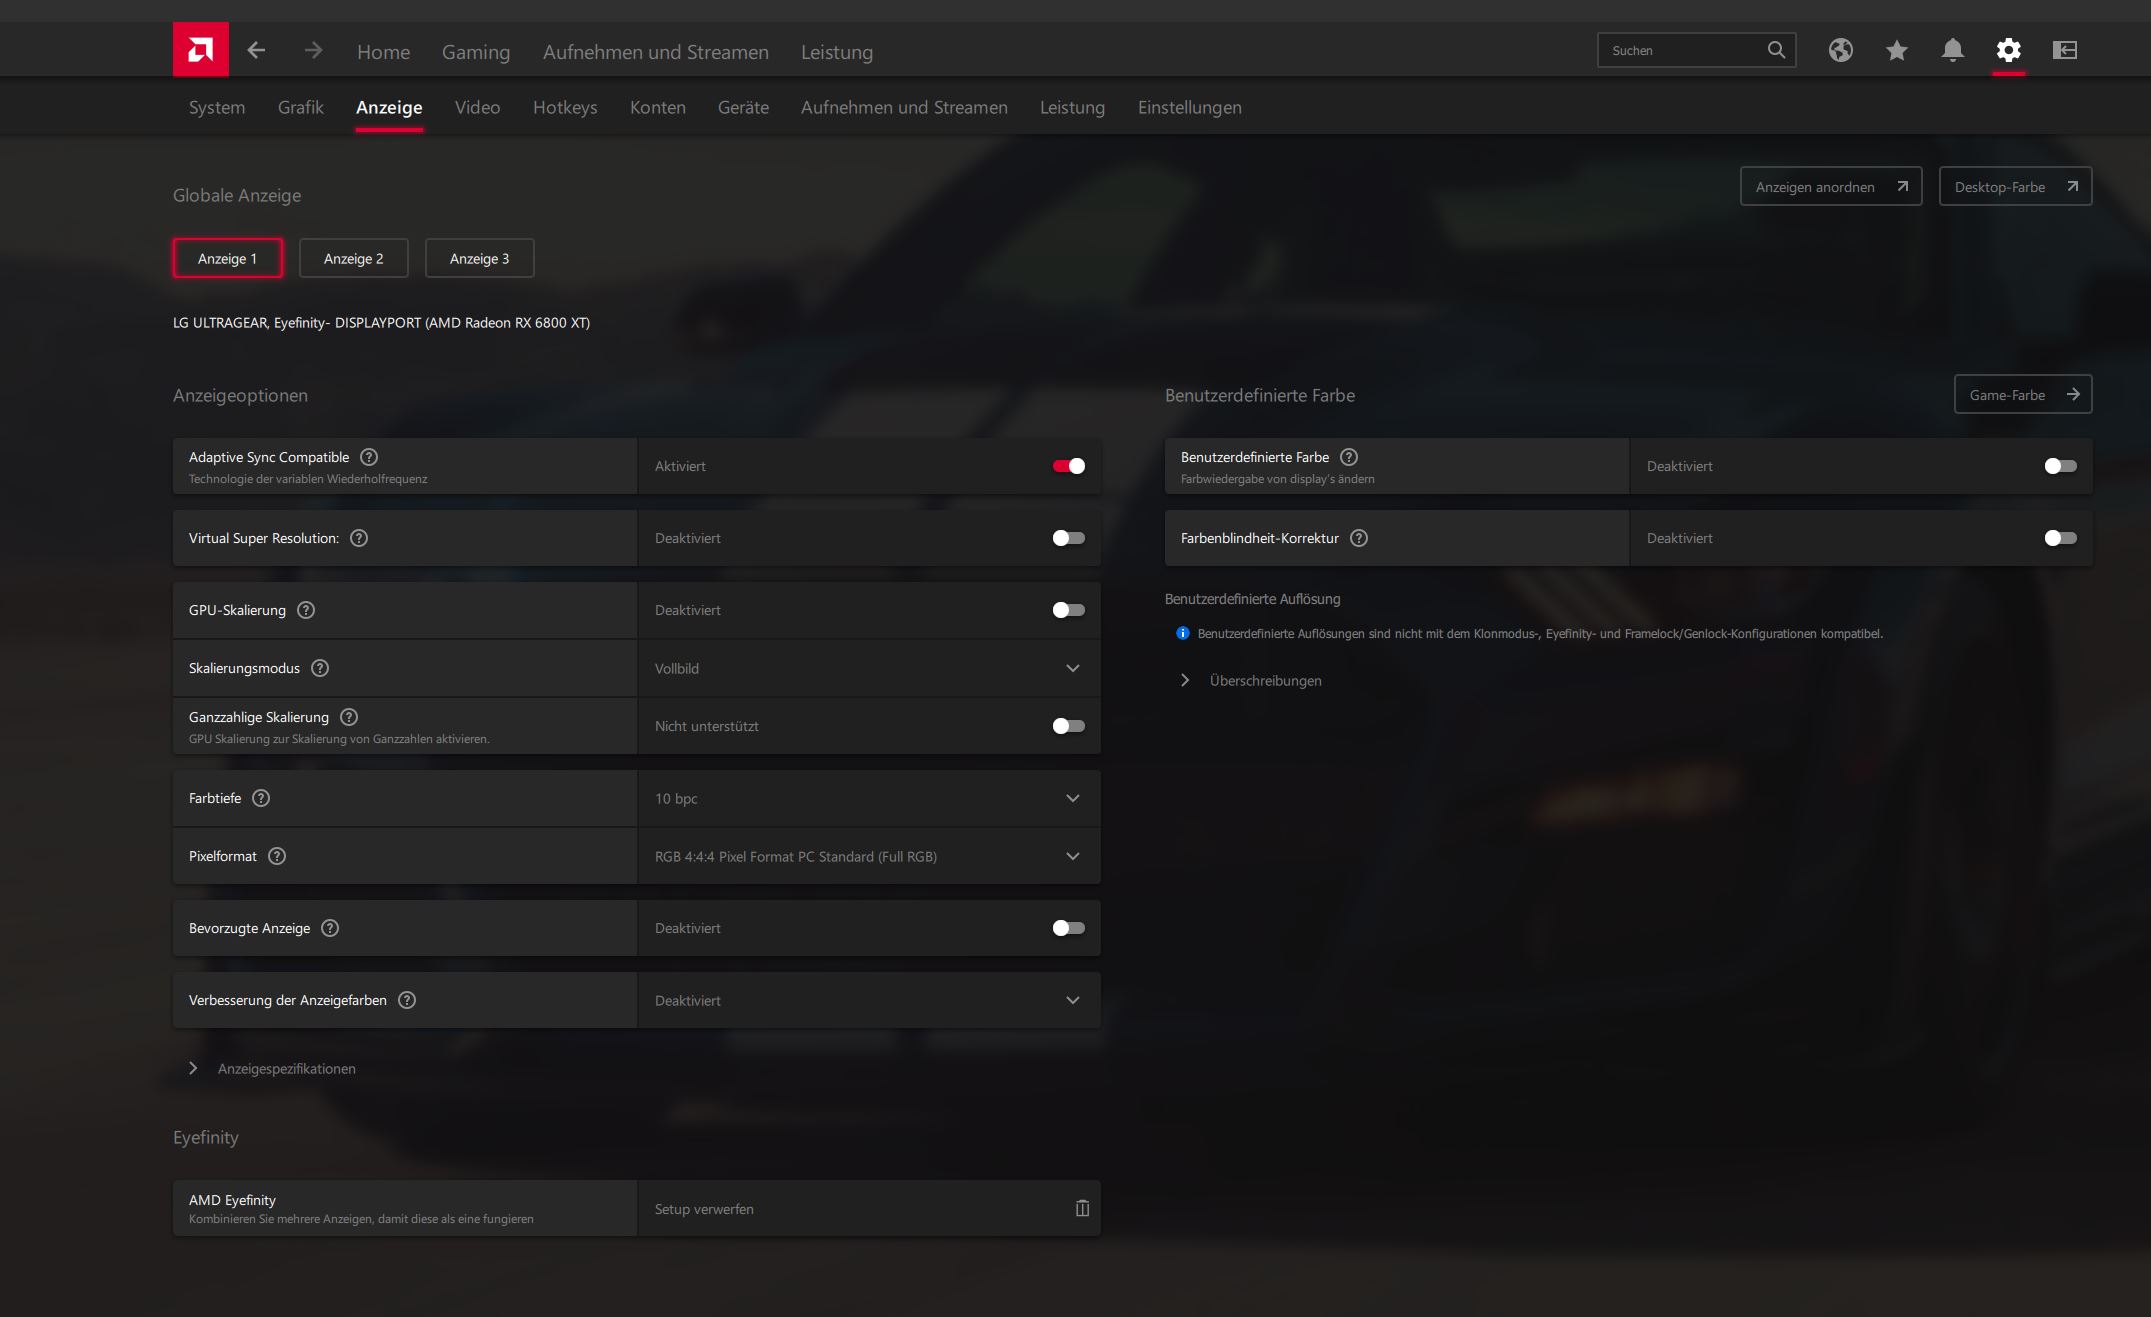Turn on Farbenblindheit-Korrektur switch
2151x1317 pixels.
2060,538
